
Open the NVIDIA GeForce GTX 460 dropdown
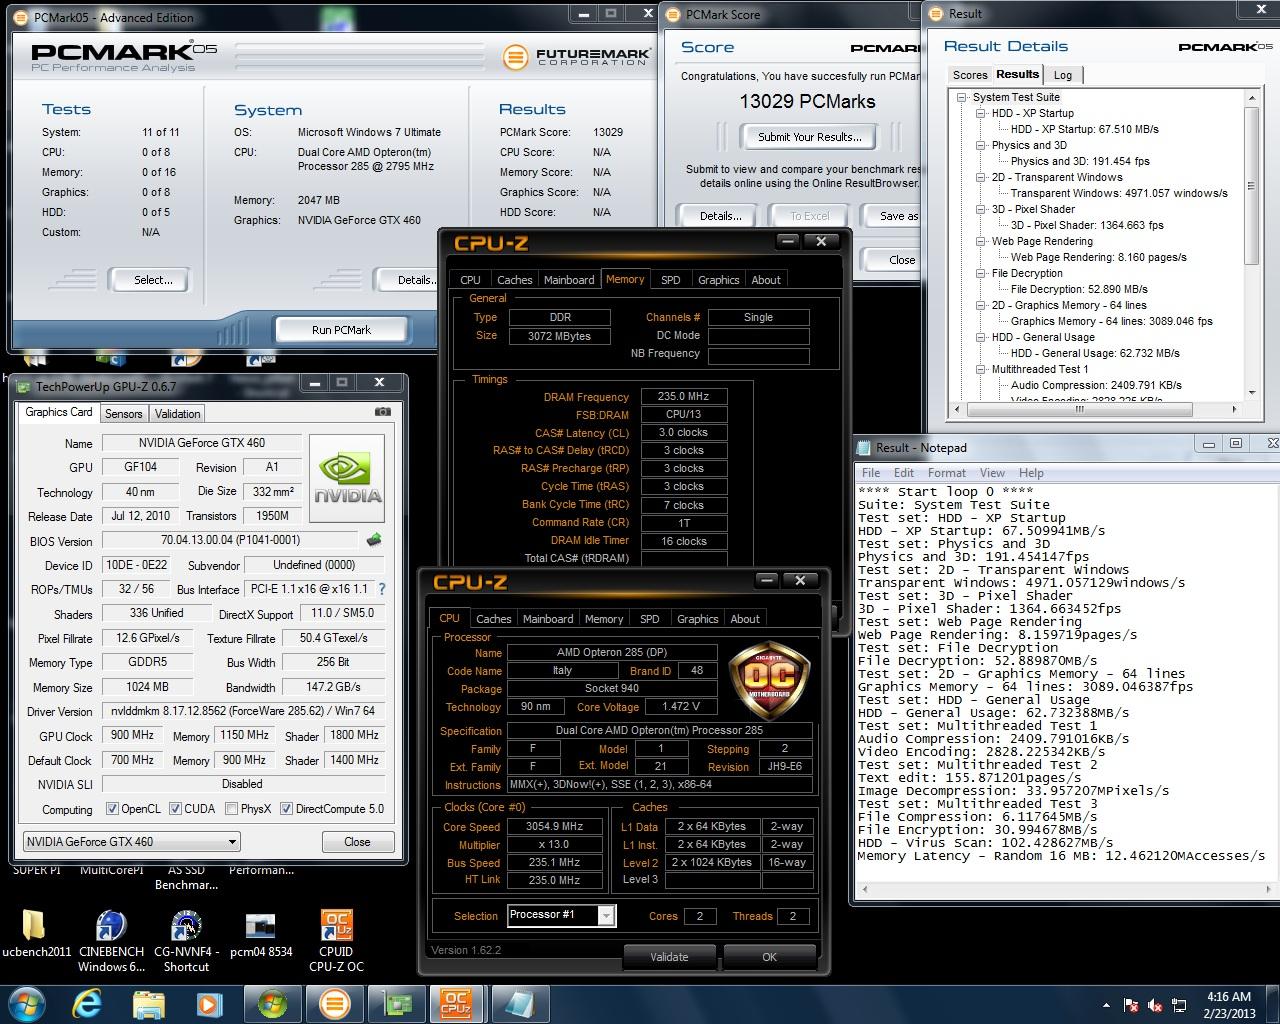131,842
